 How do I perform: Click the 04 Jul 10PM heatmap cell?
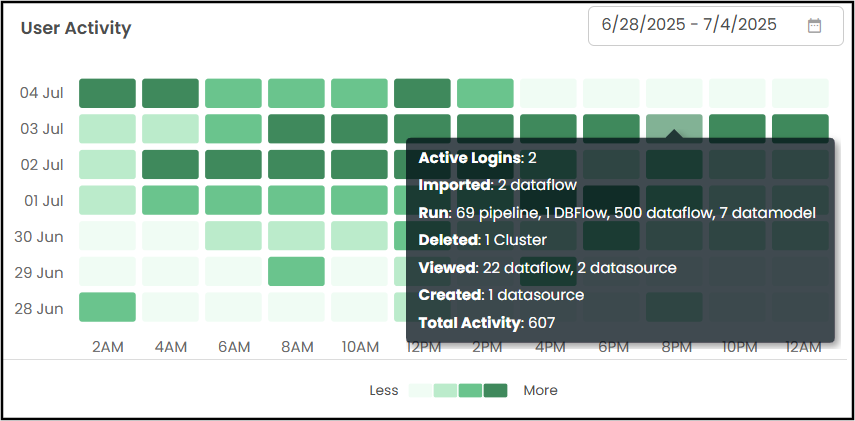click(737, 93)
